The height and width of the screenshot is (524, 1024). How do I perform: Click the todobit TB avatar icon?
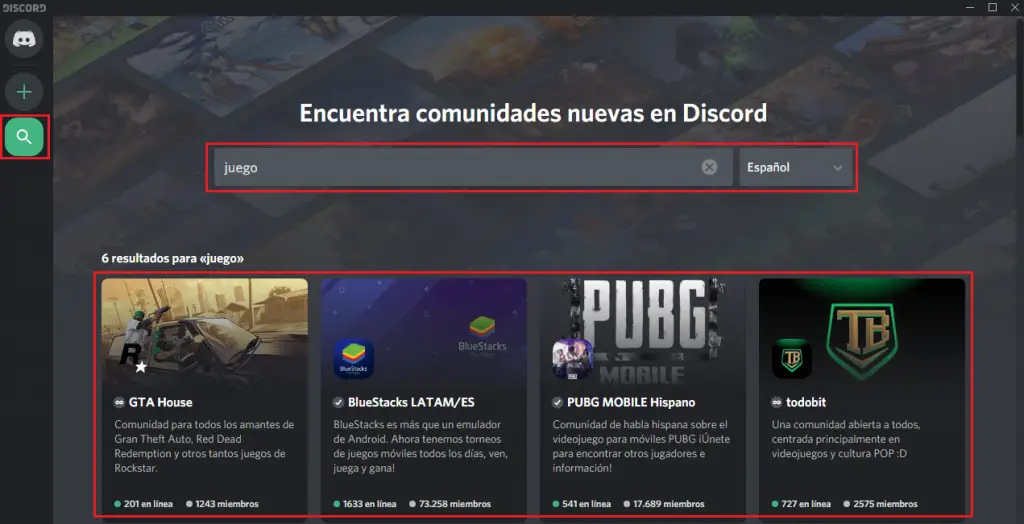click(x=792, y=358)
